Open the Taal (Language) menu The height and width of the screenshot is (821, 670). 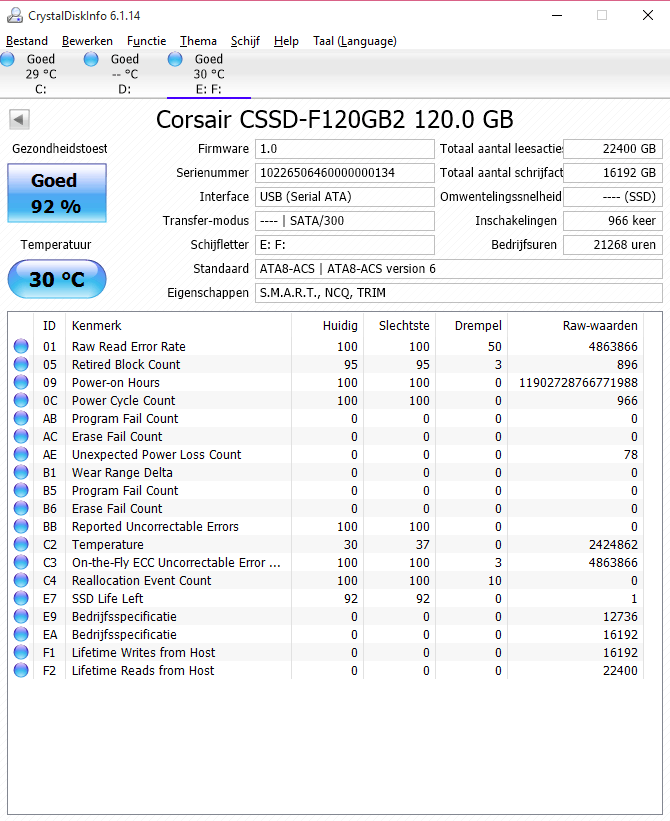355,41
